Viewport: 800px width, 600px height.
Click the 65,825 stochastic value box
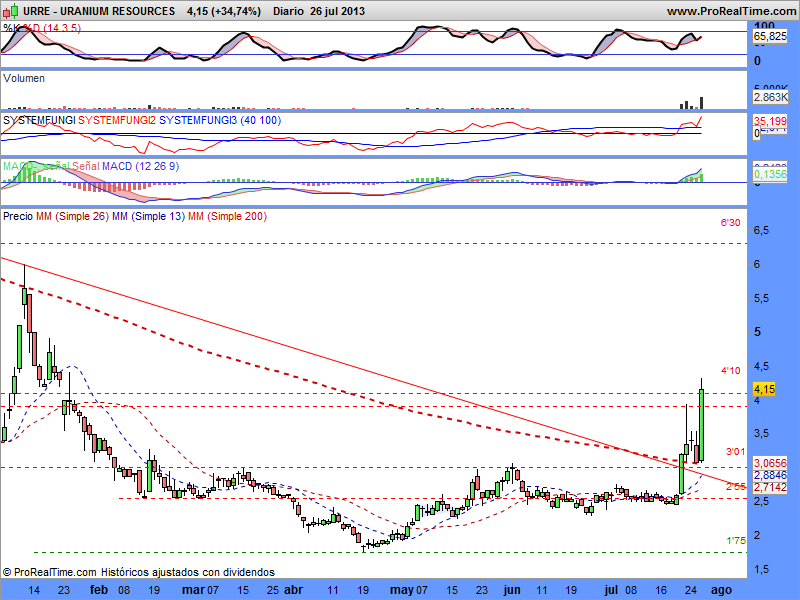770,36
